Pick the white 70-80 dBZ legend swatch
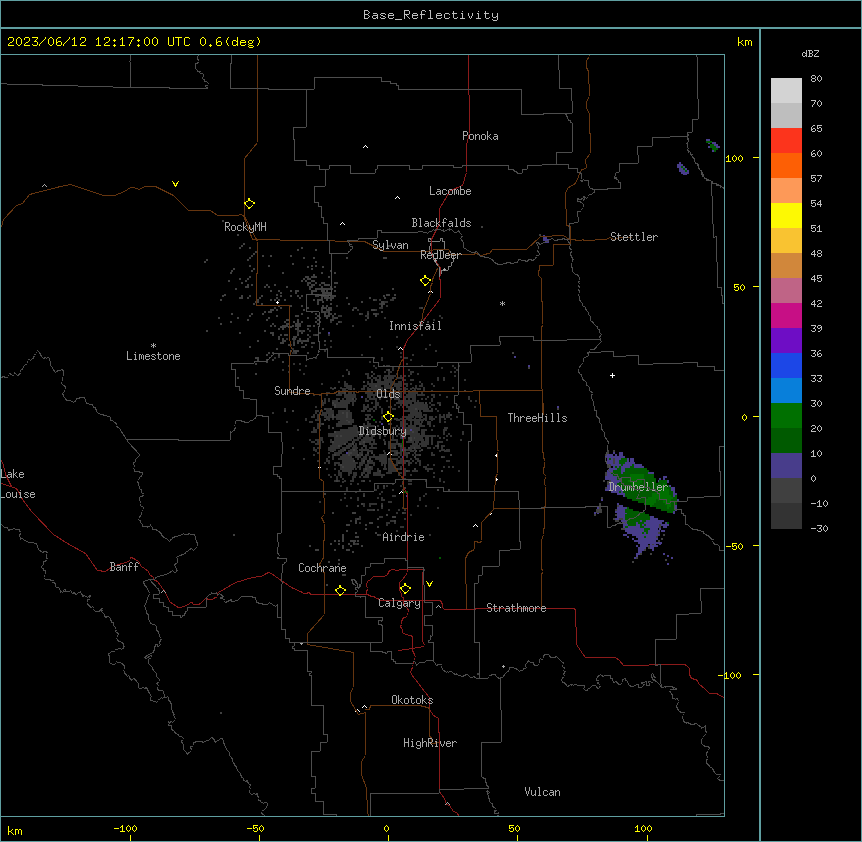Image resolution: width=862 pixels, height=842 pixels. pyautogui.click(x=786, y=91)
